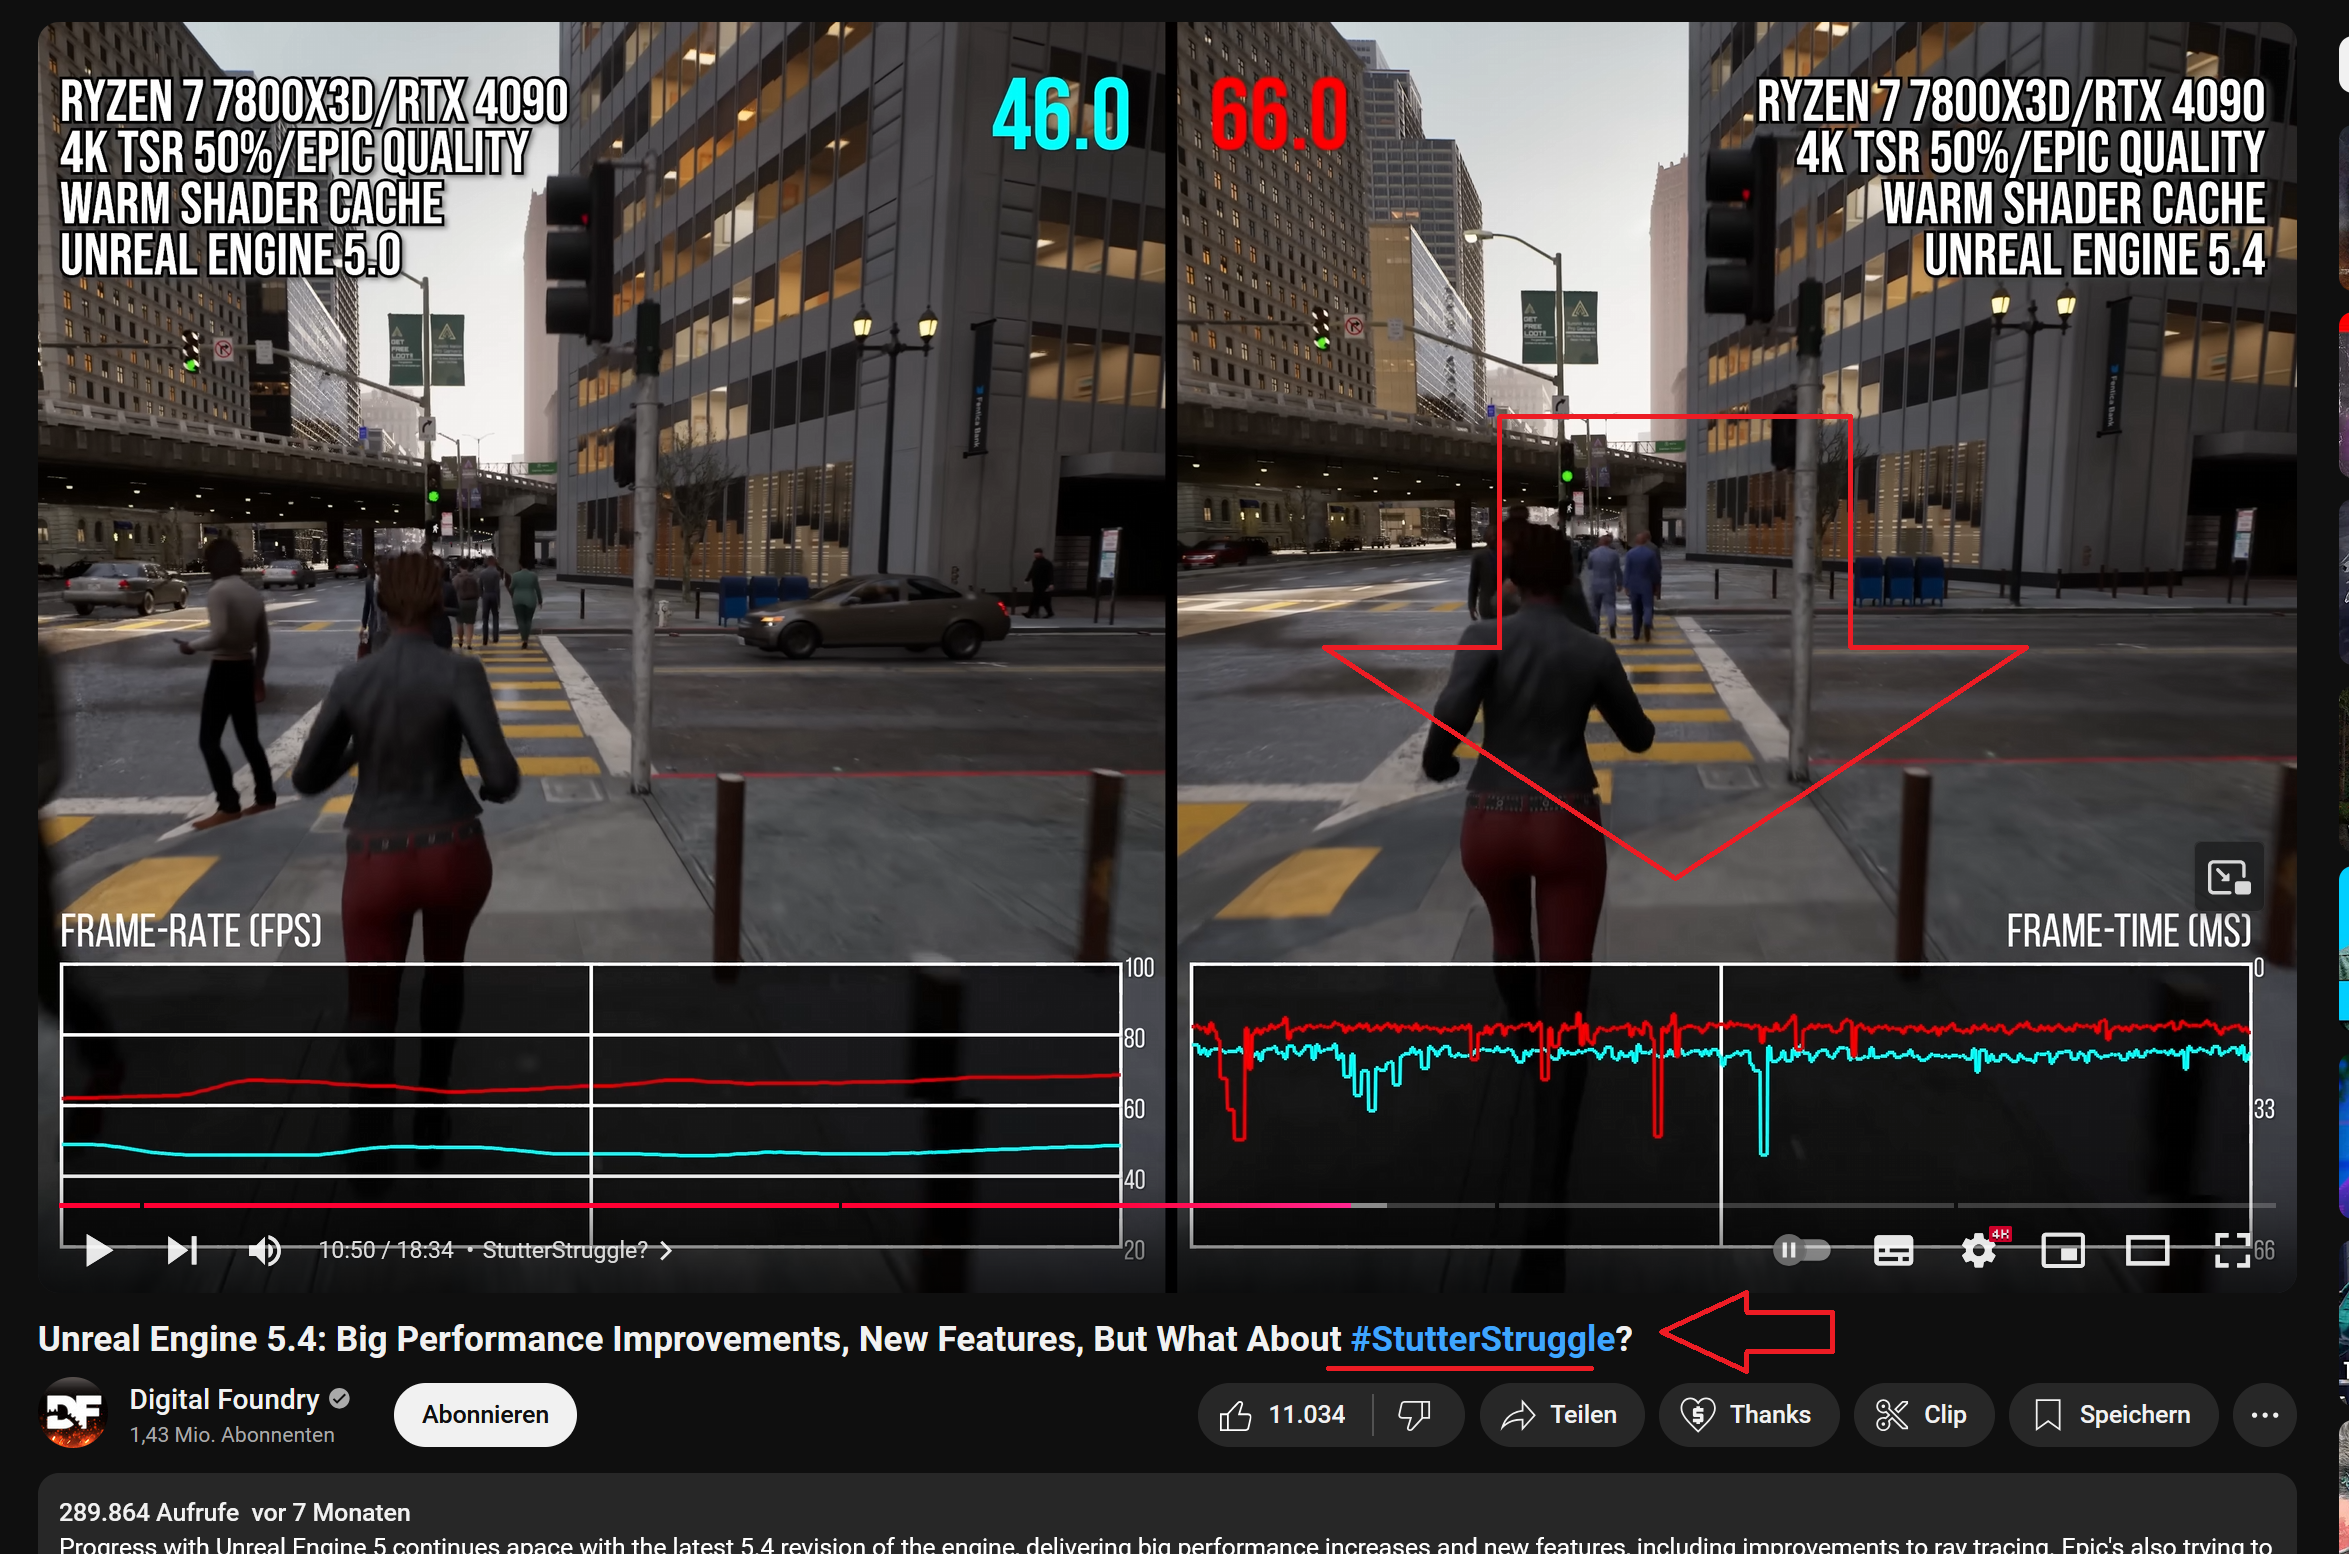Open the volume control icon
This screenshot has height=1554, width=2349.
(264, 1249)
